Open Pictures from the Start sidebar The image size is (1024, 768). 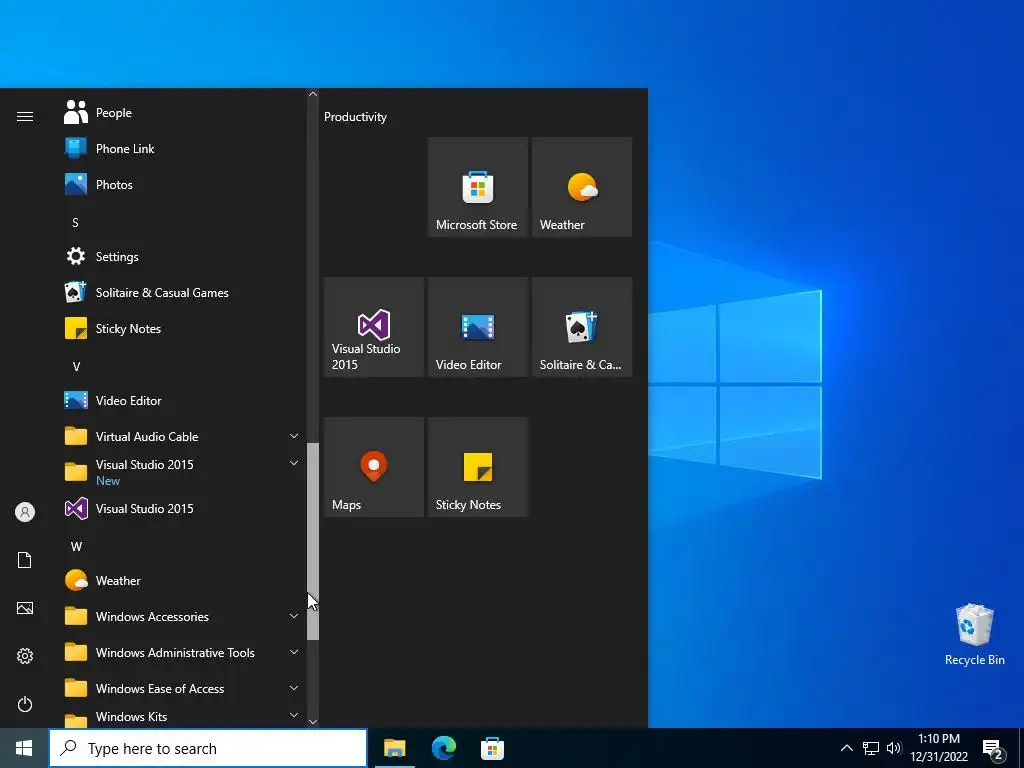click(25, 608)
